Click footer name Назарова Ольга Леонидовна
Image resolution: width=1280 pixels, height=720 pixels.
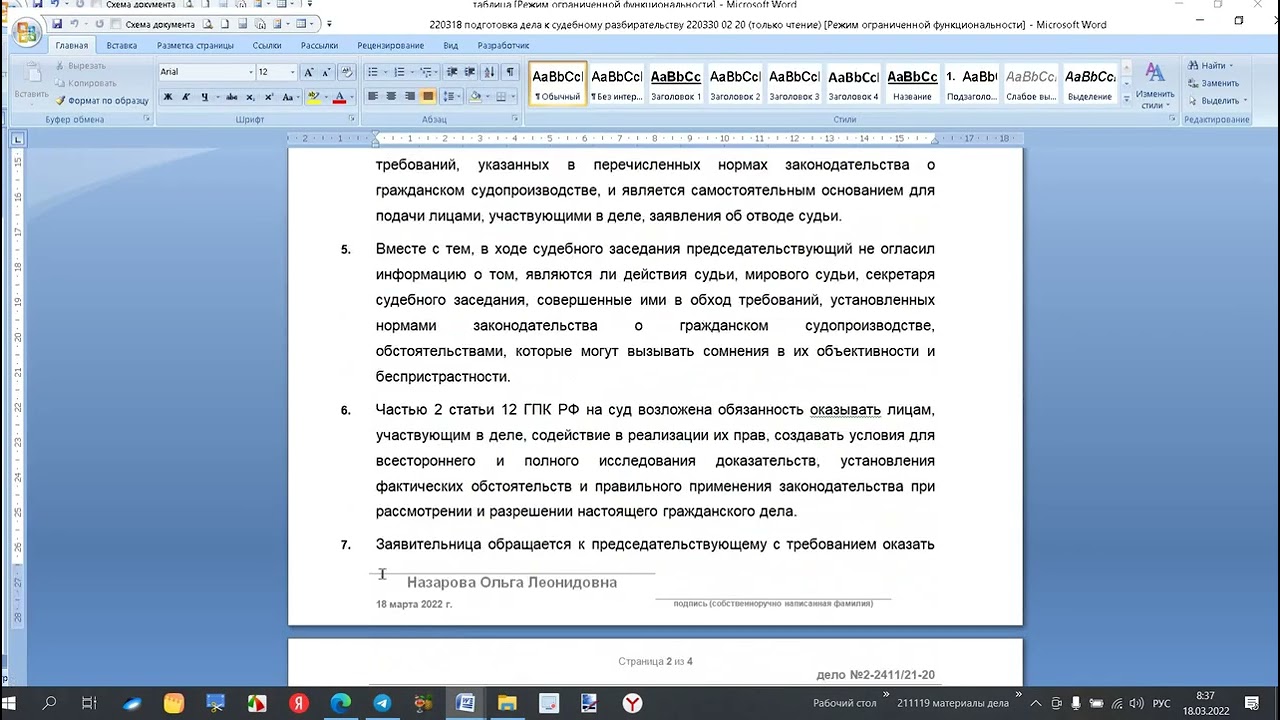click(511, 582)
